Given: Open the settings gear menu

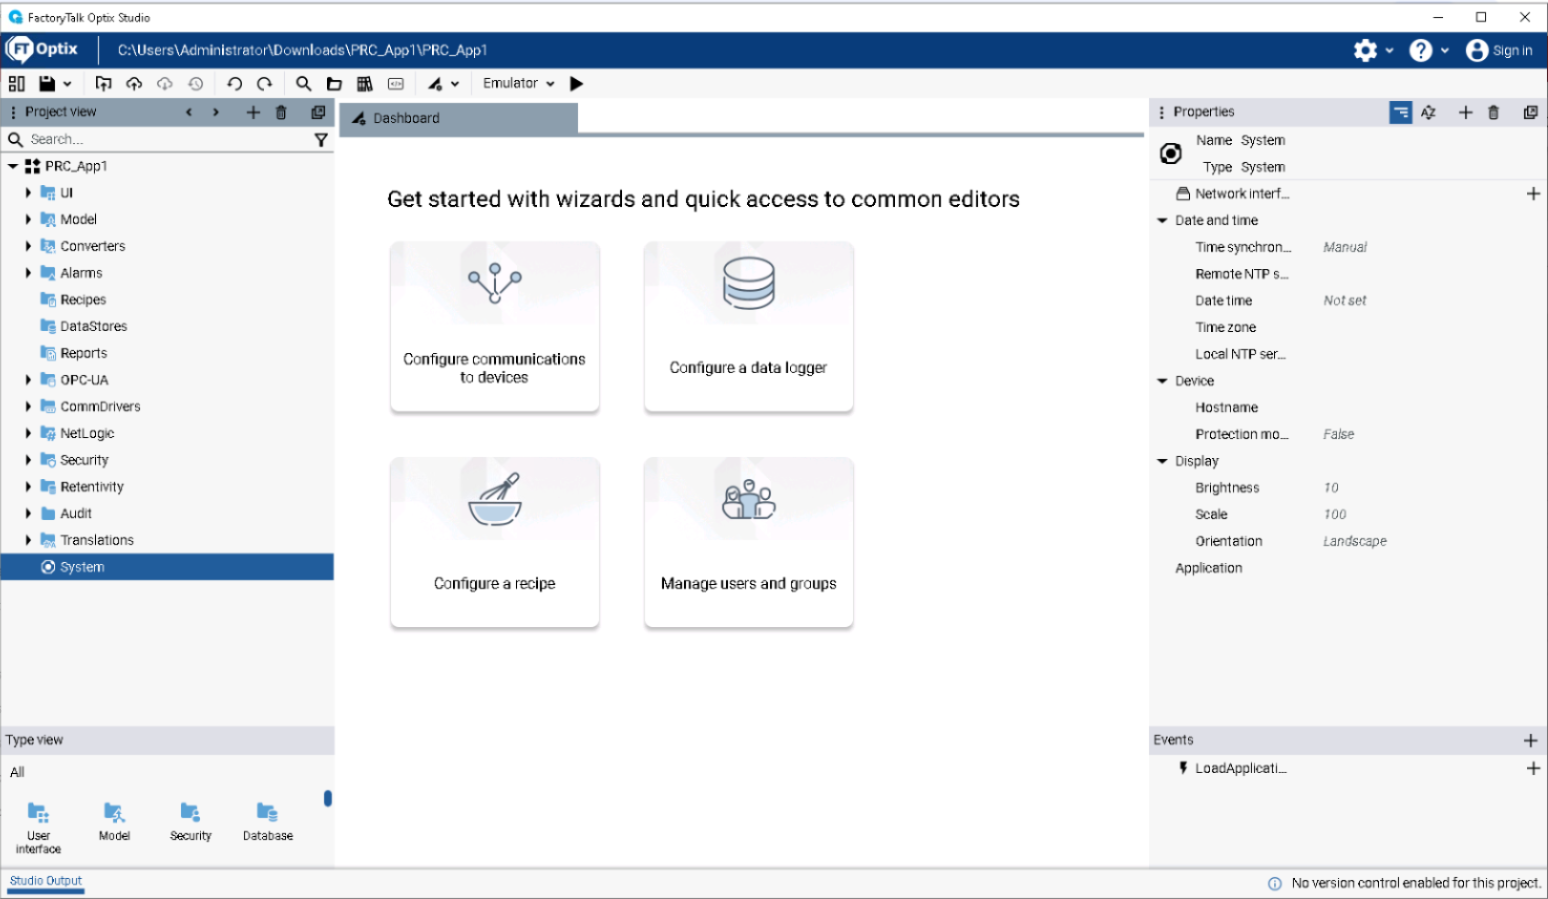Looking at the screenshot, I should point(1365,50).
